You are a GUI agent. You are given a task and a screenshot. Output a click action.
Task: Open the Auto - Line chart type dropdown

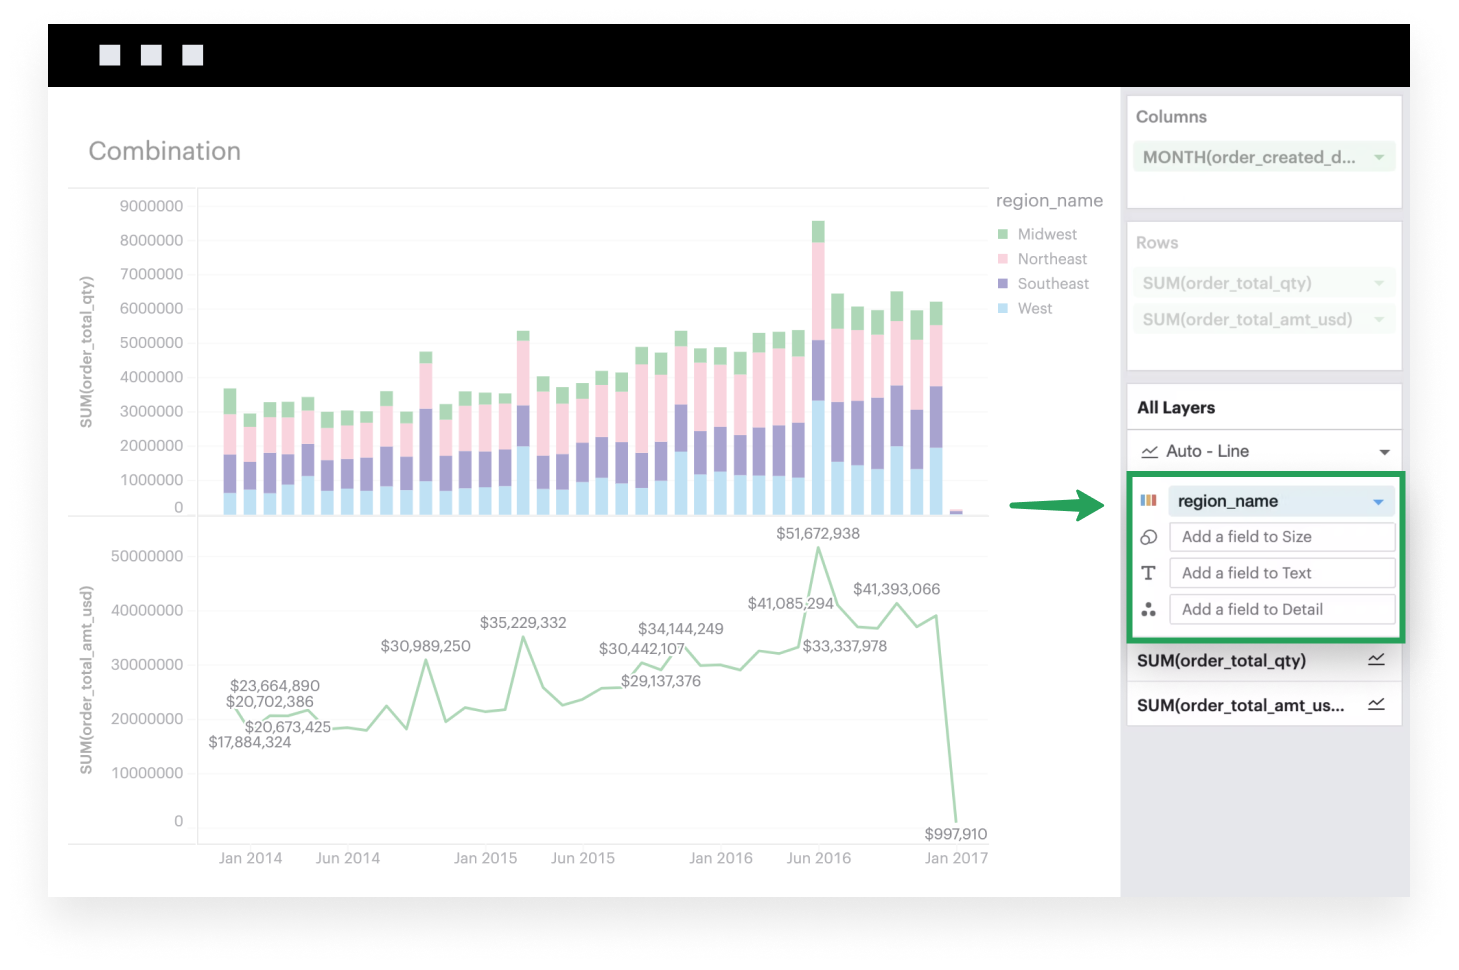[1384, 452]
